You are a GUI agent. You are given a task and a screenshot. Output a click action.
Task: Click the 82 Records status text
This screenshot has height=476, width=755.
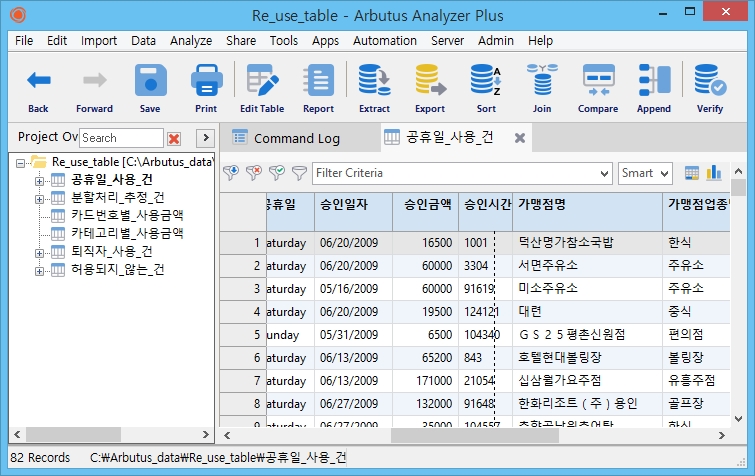[40, 458]
